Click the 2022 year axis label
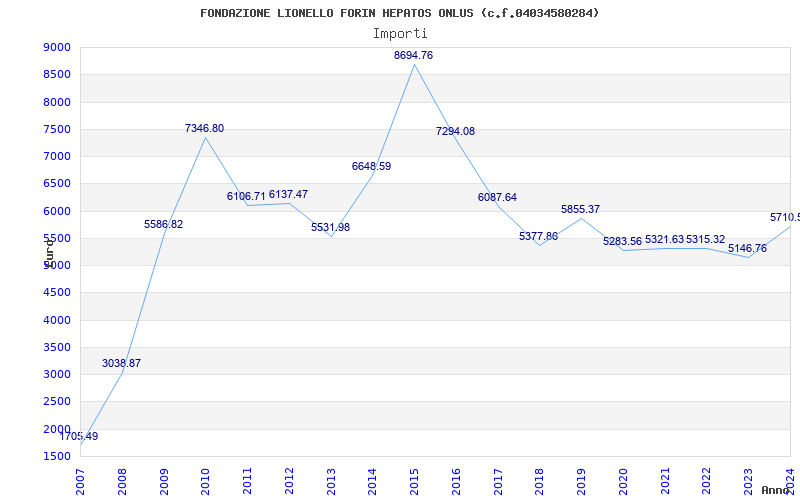This screenshot has width=800, height=500. [x=707, y=482]
